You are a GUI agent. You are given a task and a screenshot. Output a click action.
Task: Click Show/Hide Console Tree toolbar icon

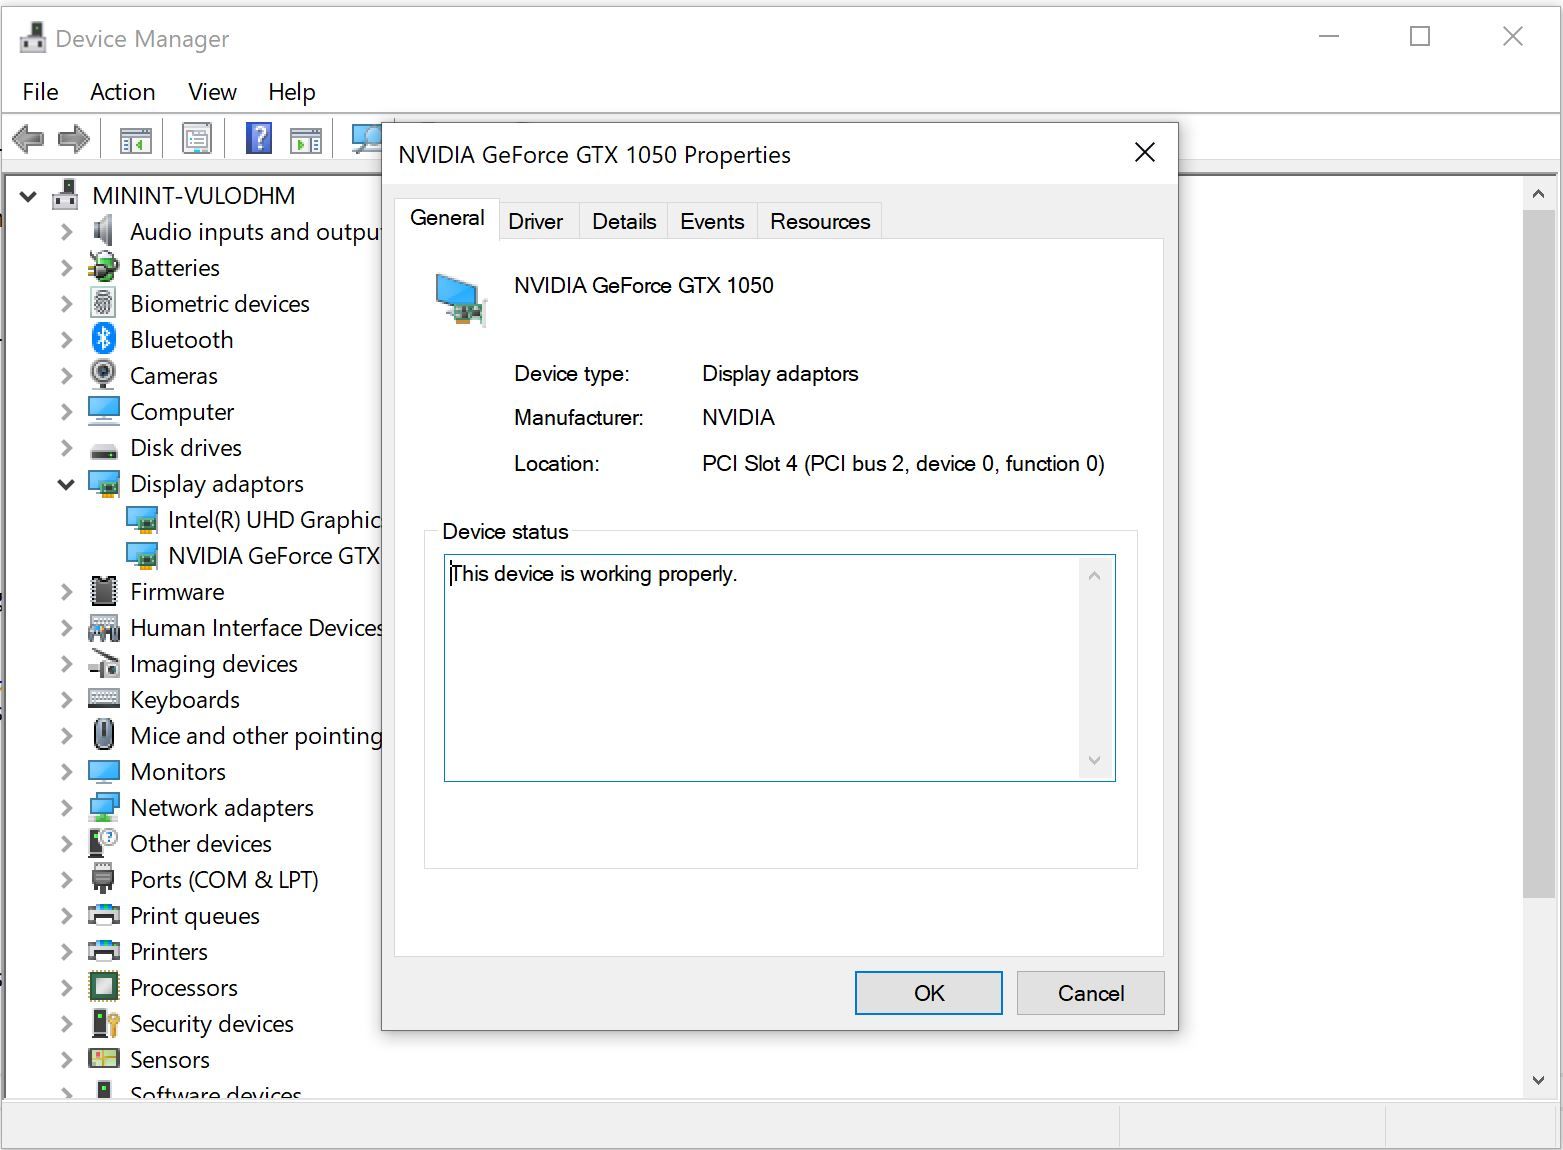(135, 139)
